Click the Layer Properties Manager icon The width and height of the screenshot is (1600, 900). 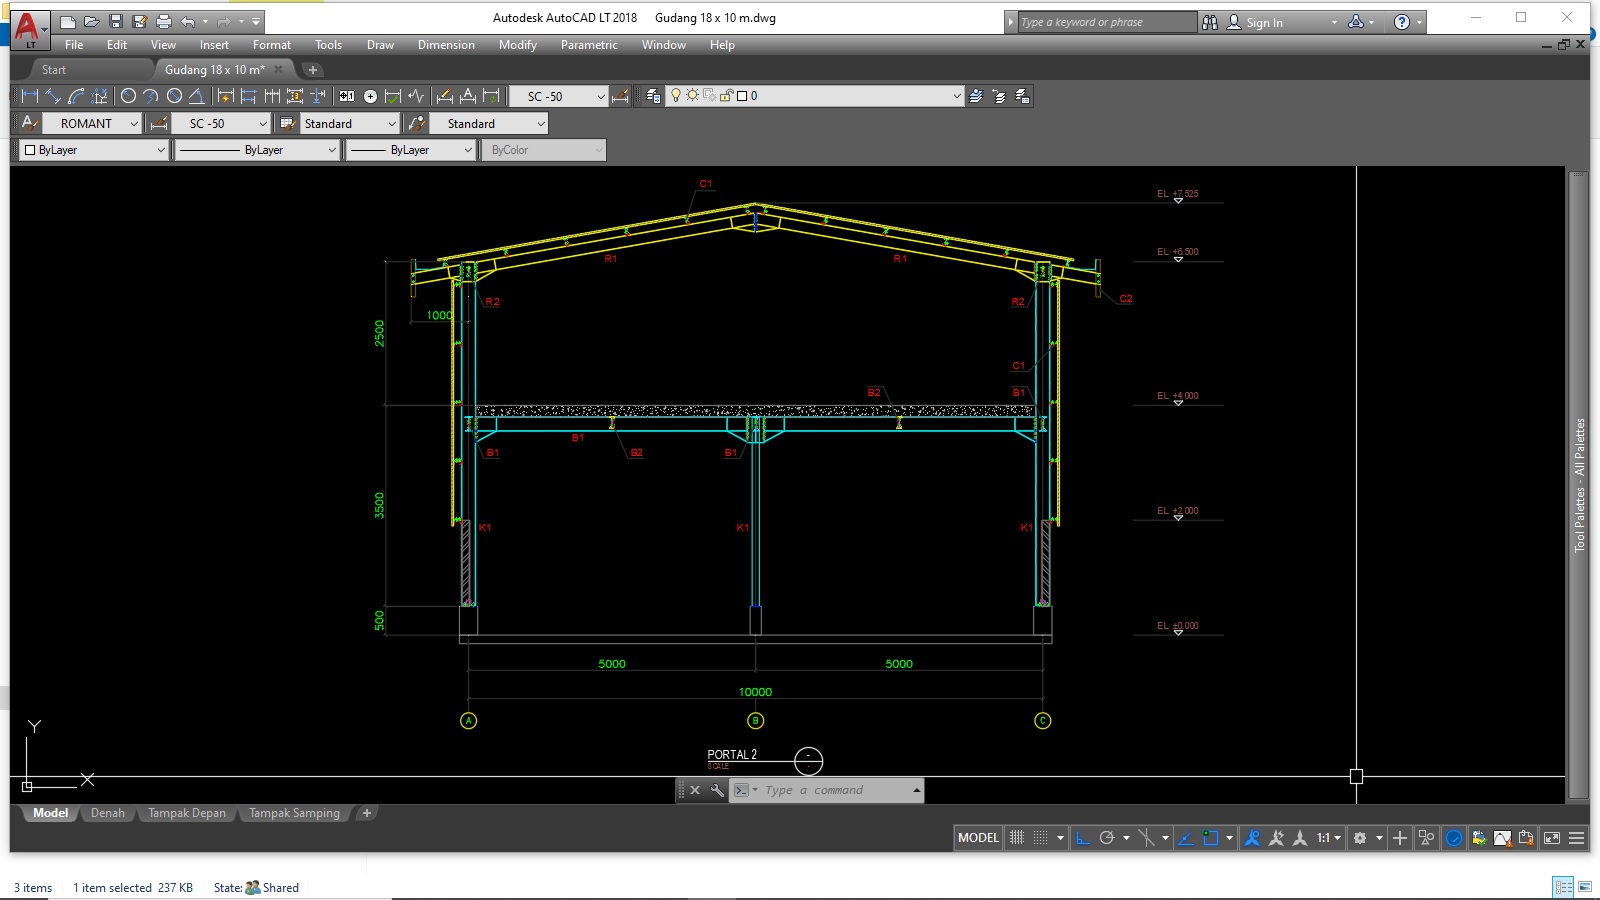655,96
